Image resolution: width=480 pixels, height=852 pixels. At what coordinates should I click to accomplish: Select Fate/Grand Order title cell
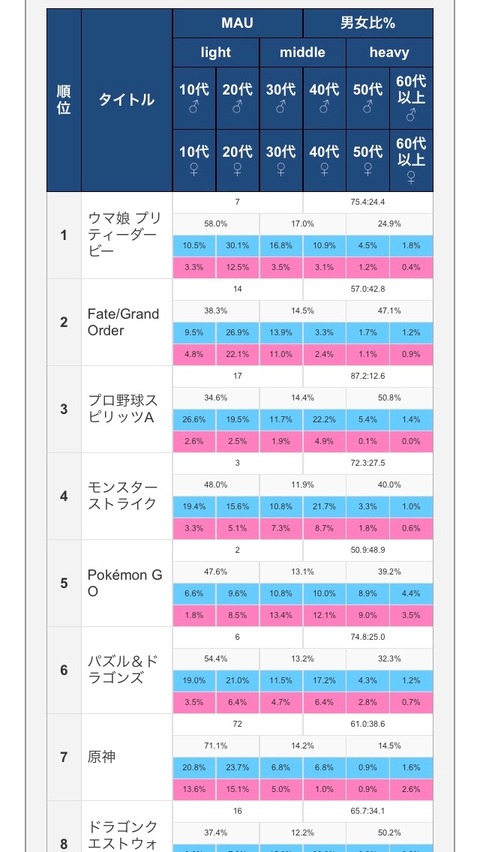coord(127,322)
